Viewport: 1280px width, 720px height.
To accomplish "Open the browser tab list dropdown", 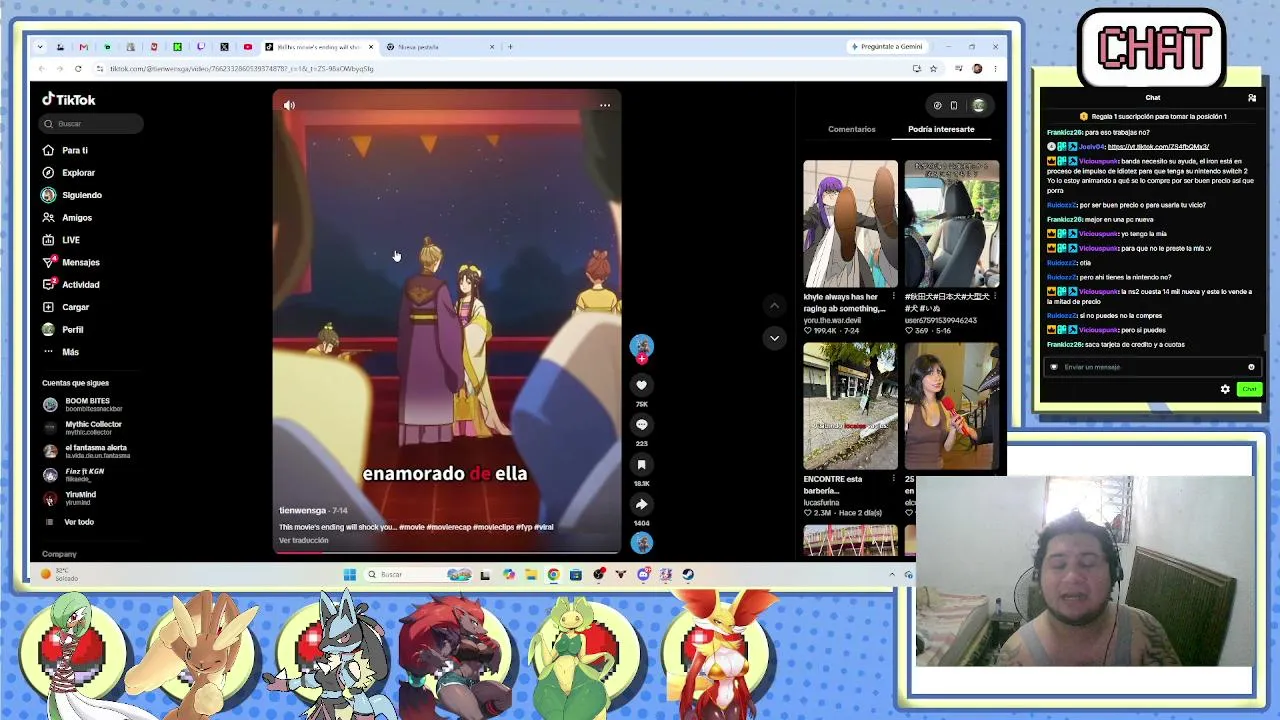I will pyautogui.click(x=40, y=47).
